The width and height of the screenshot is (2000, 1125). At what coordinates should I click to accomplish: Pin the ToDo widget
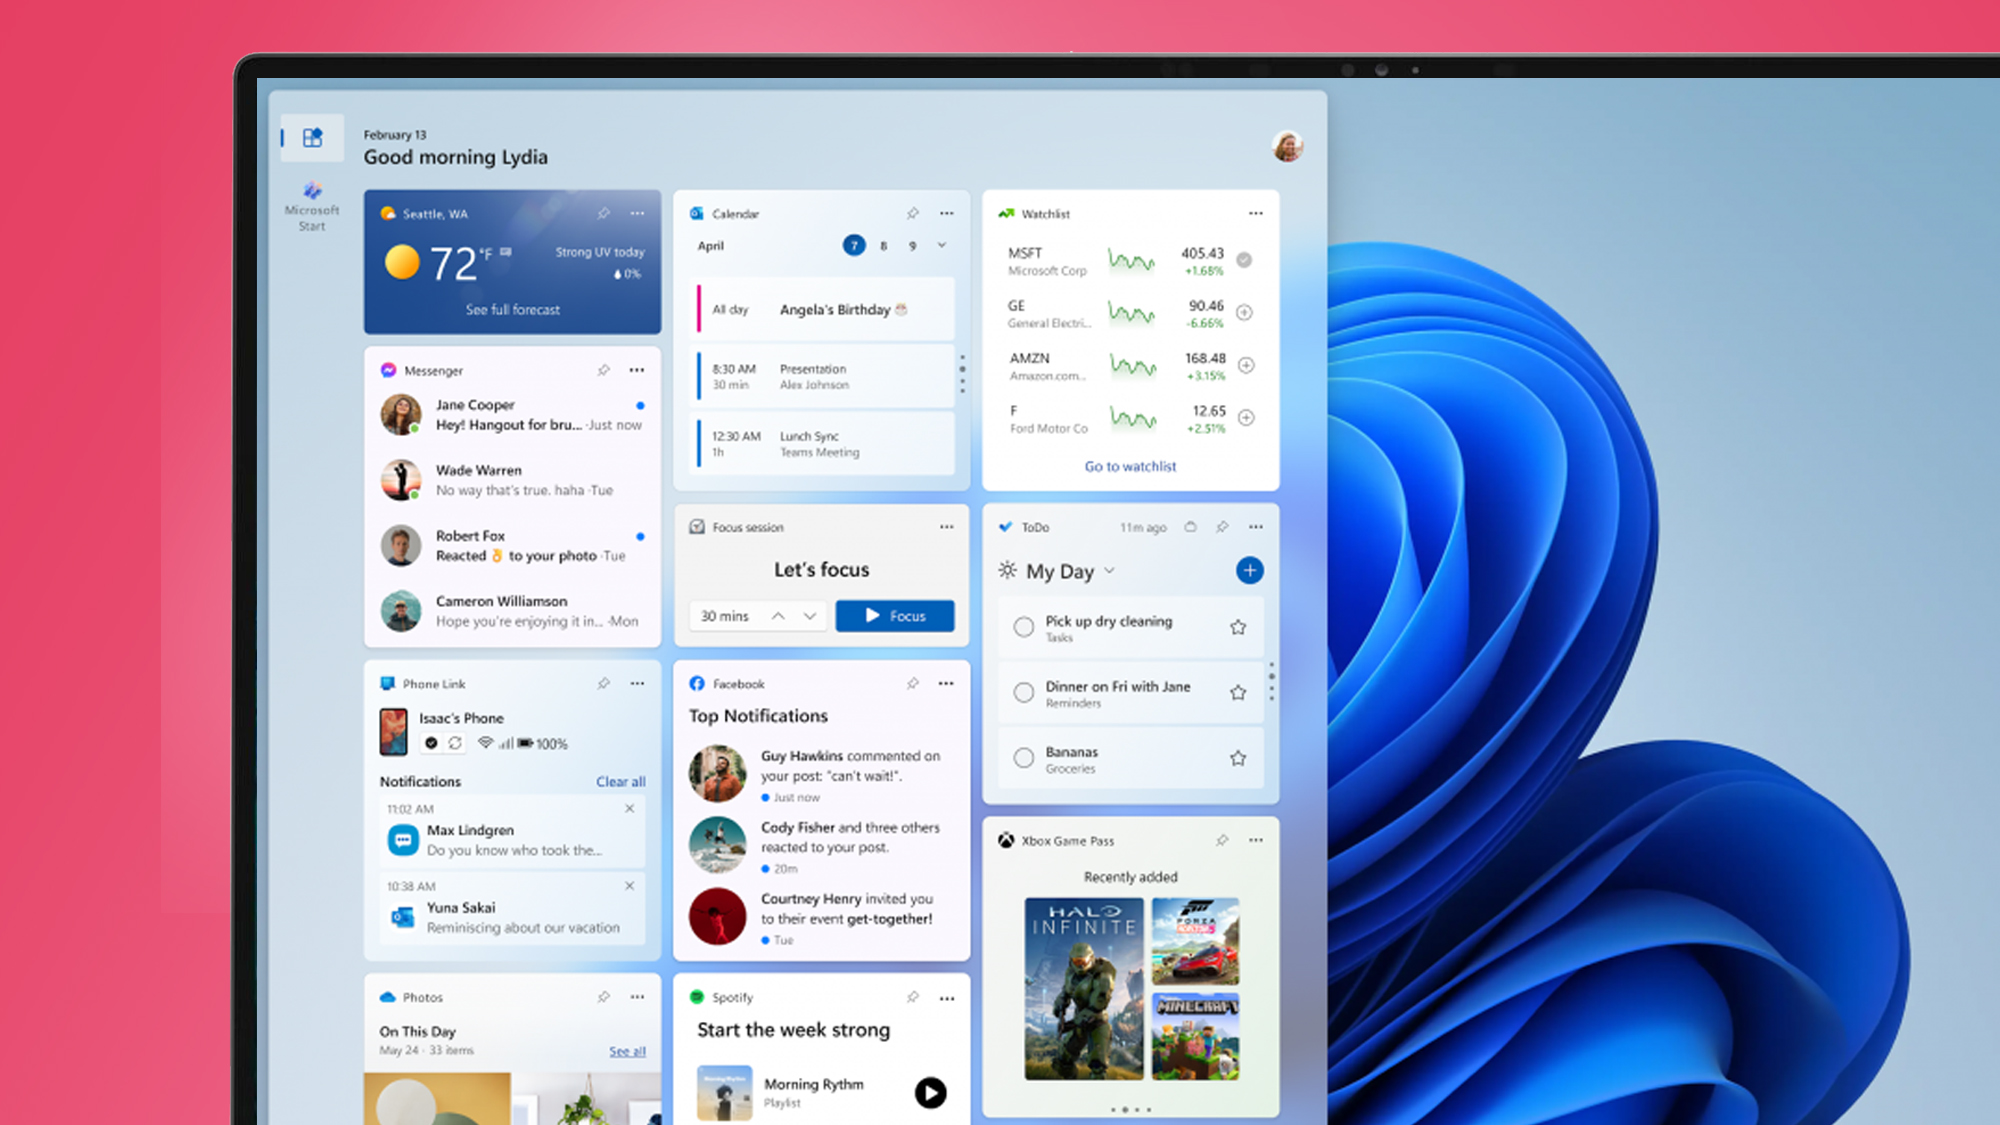(1222, 527)
